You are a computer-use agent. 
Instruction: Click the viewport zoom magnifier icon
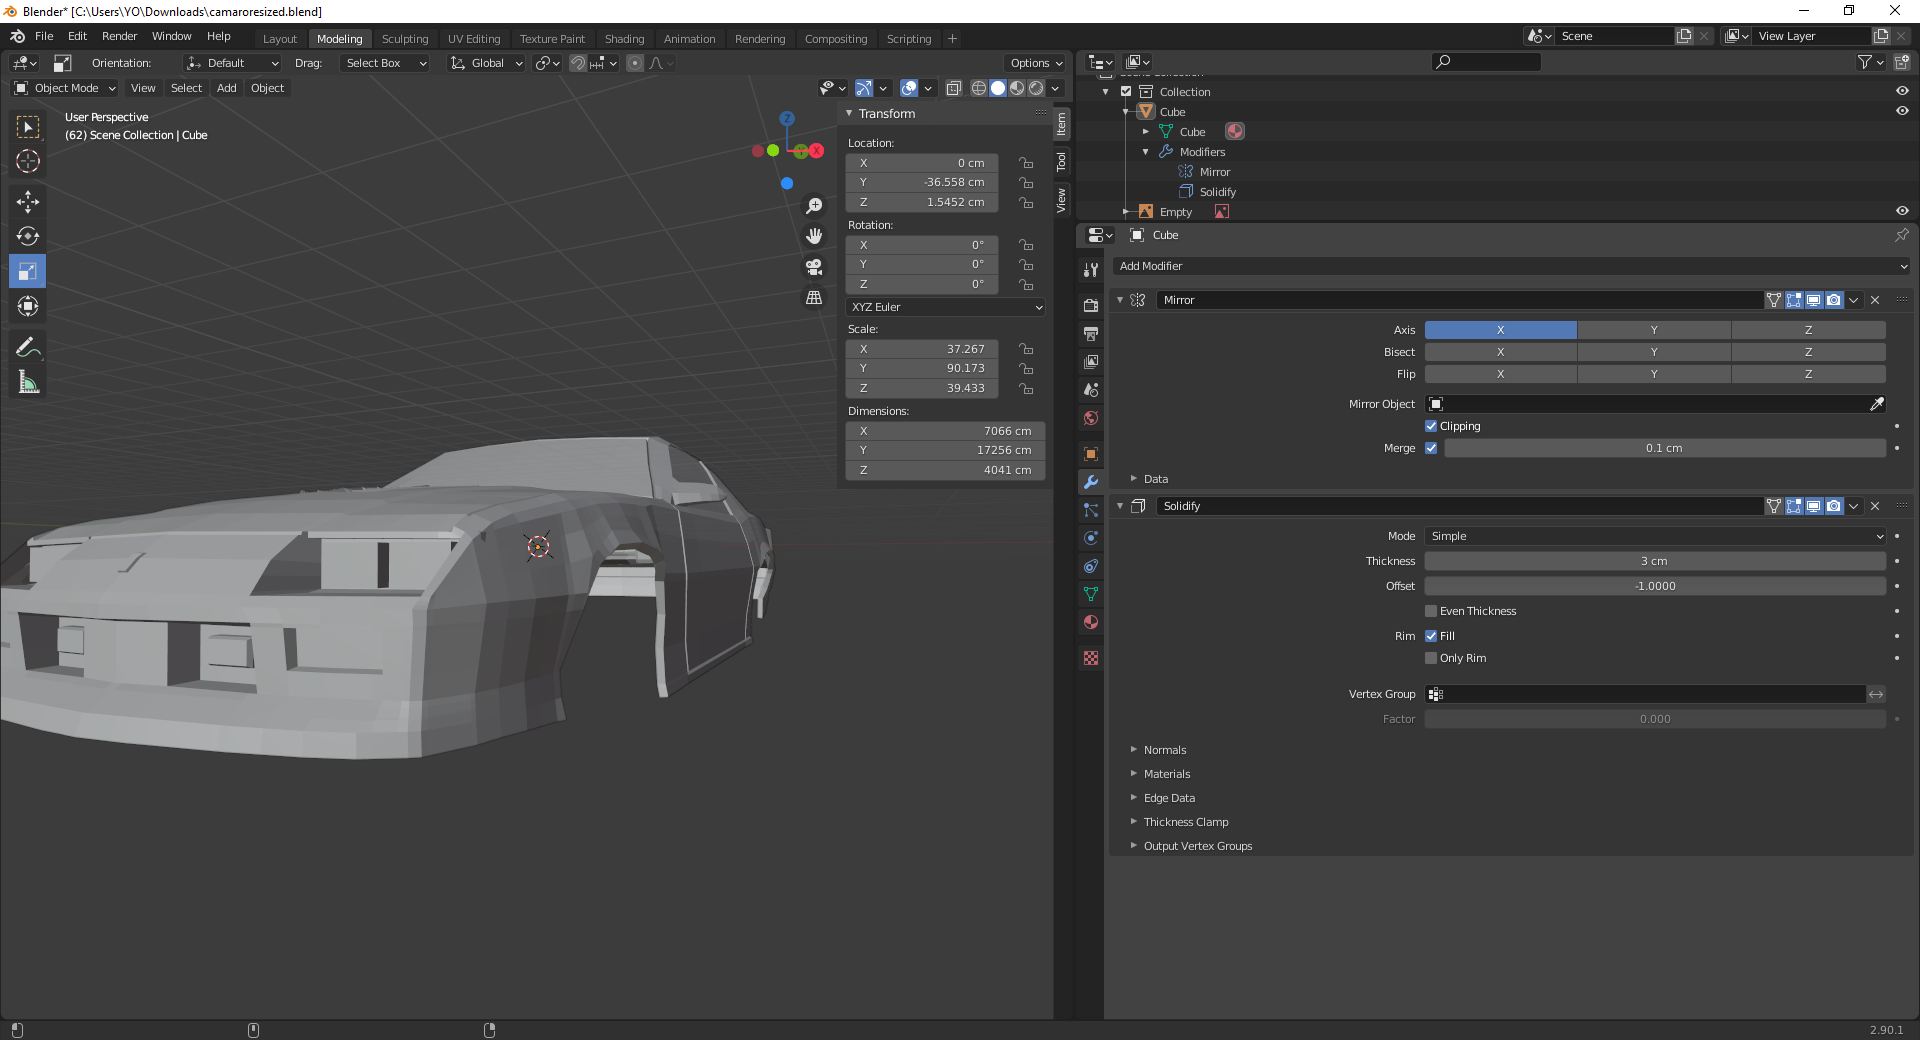tap(814, 206)
